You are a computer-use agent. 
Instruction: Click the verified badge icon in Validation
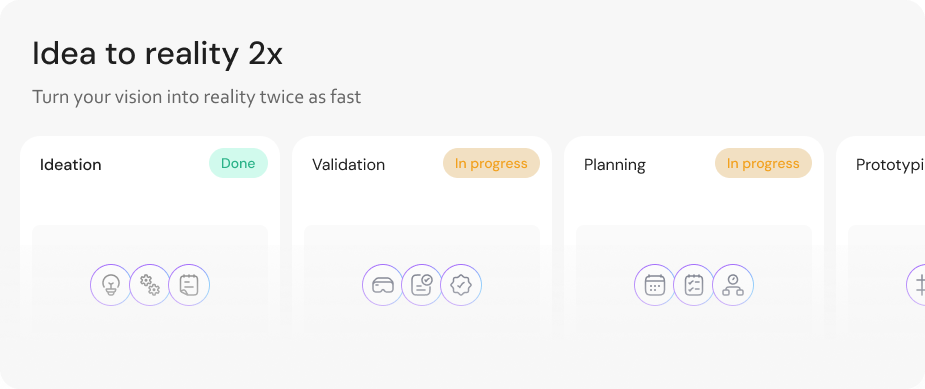pos(461,285)
